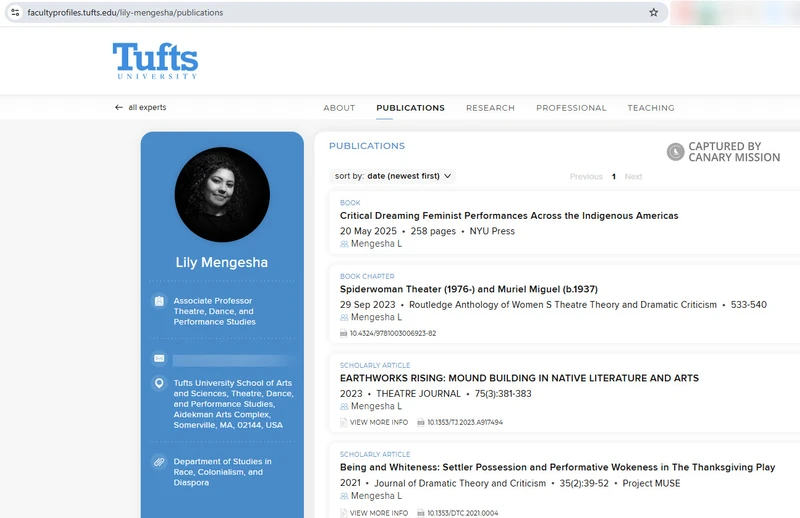
Task: Open the Research tab
Action: pos(490,108)
